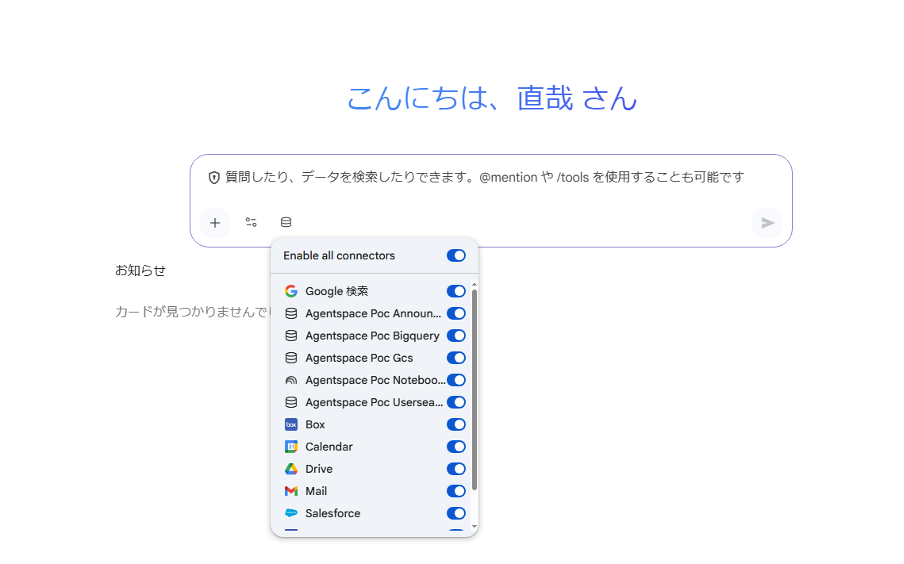This screenshot has width=904, height=564.
Task: Select the Agentspace Poc Noteboo... list item
Action: coord(368,380)
